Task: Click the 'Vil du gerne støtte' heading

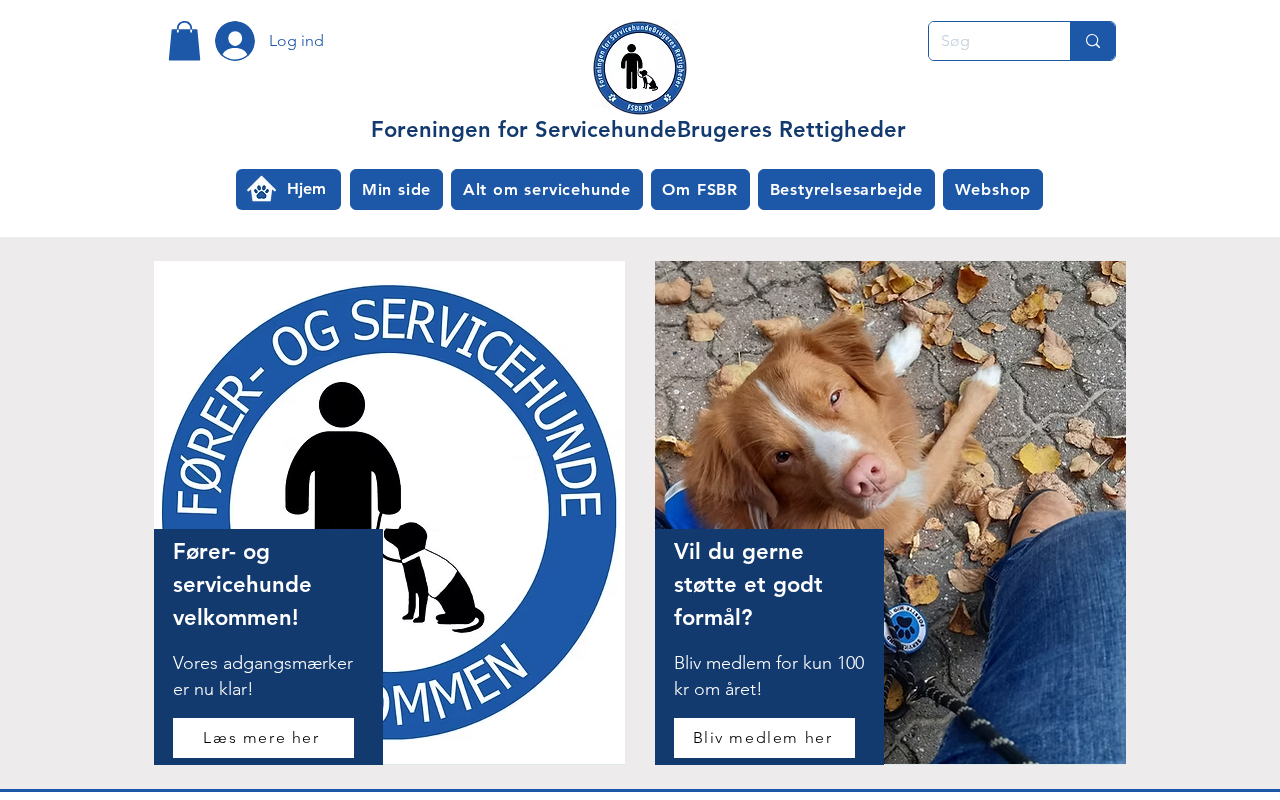Action: 748,584
